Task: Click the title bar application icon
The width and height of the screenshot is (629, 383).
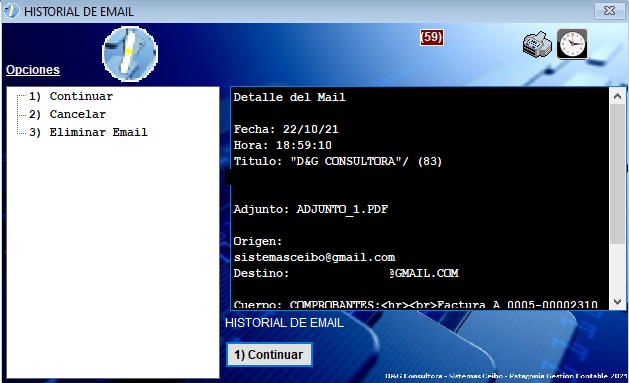Action: coord(11,11)
